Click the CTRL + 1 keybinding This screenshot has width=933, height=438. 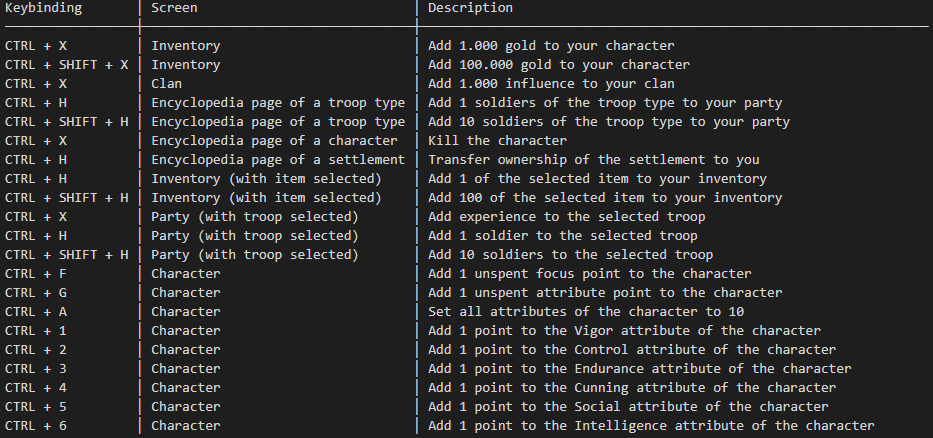[x=36, y=331]
